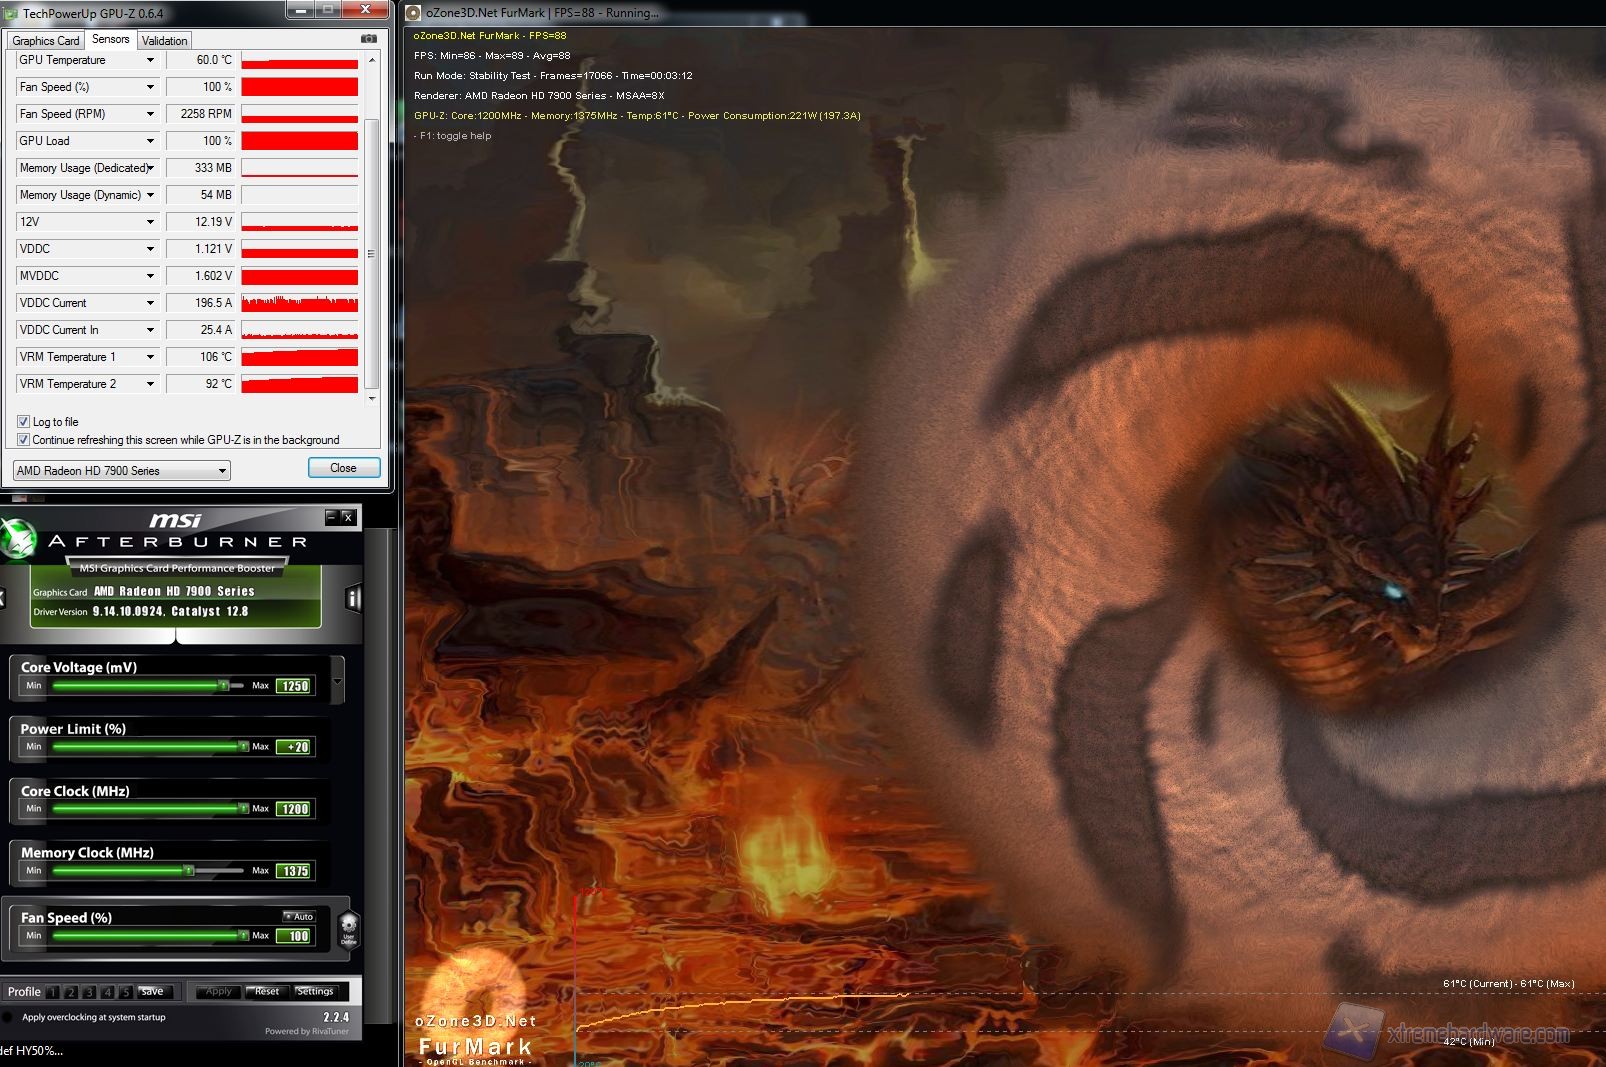Click the User Define fan gear icon

(348, 927)
